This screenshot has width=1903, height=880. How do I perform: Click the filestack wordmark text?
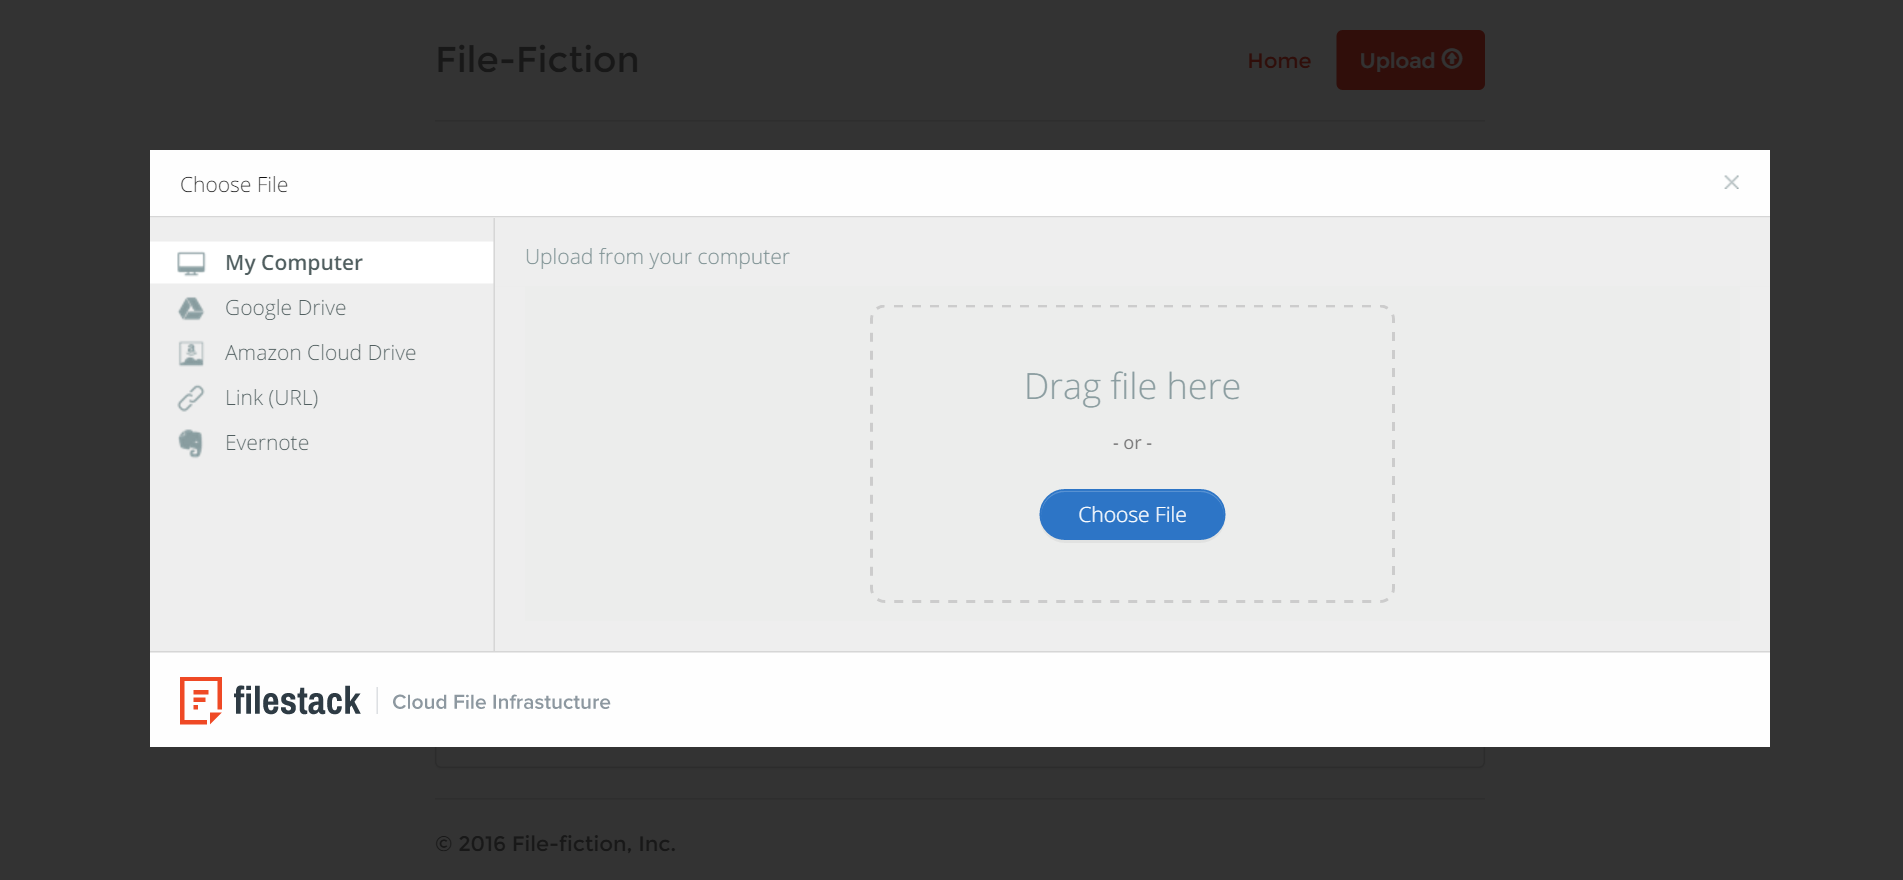pos(297,701)
